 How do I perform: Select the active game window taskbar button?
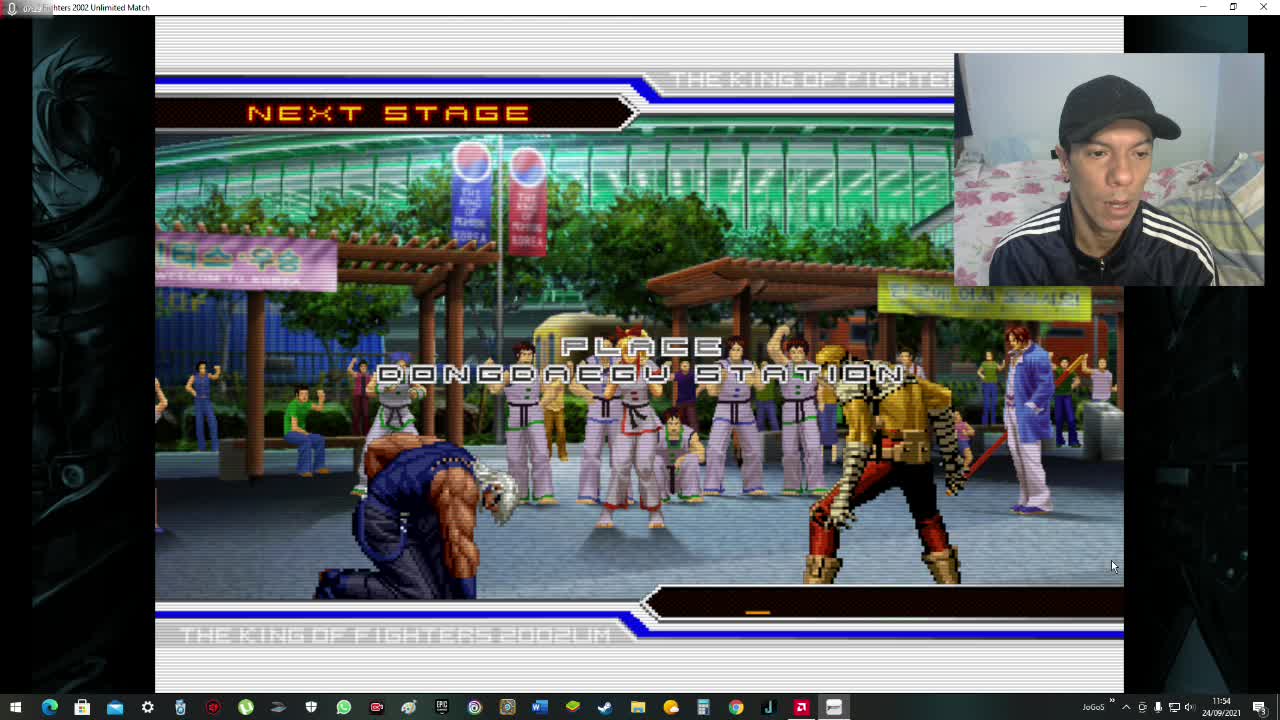click(833, 707)
